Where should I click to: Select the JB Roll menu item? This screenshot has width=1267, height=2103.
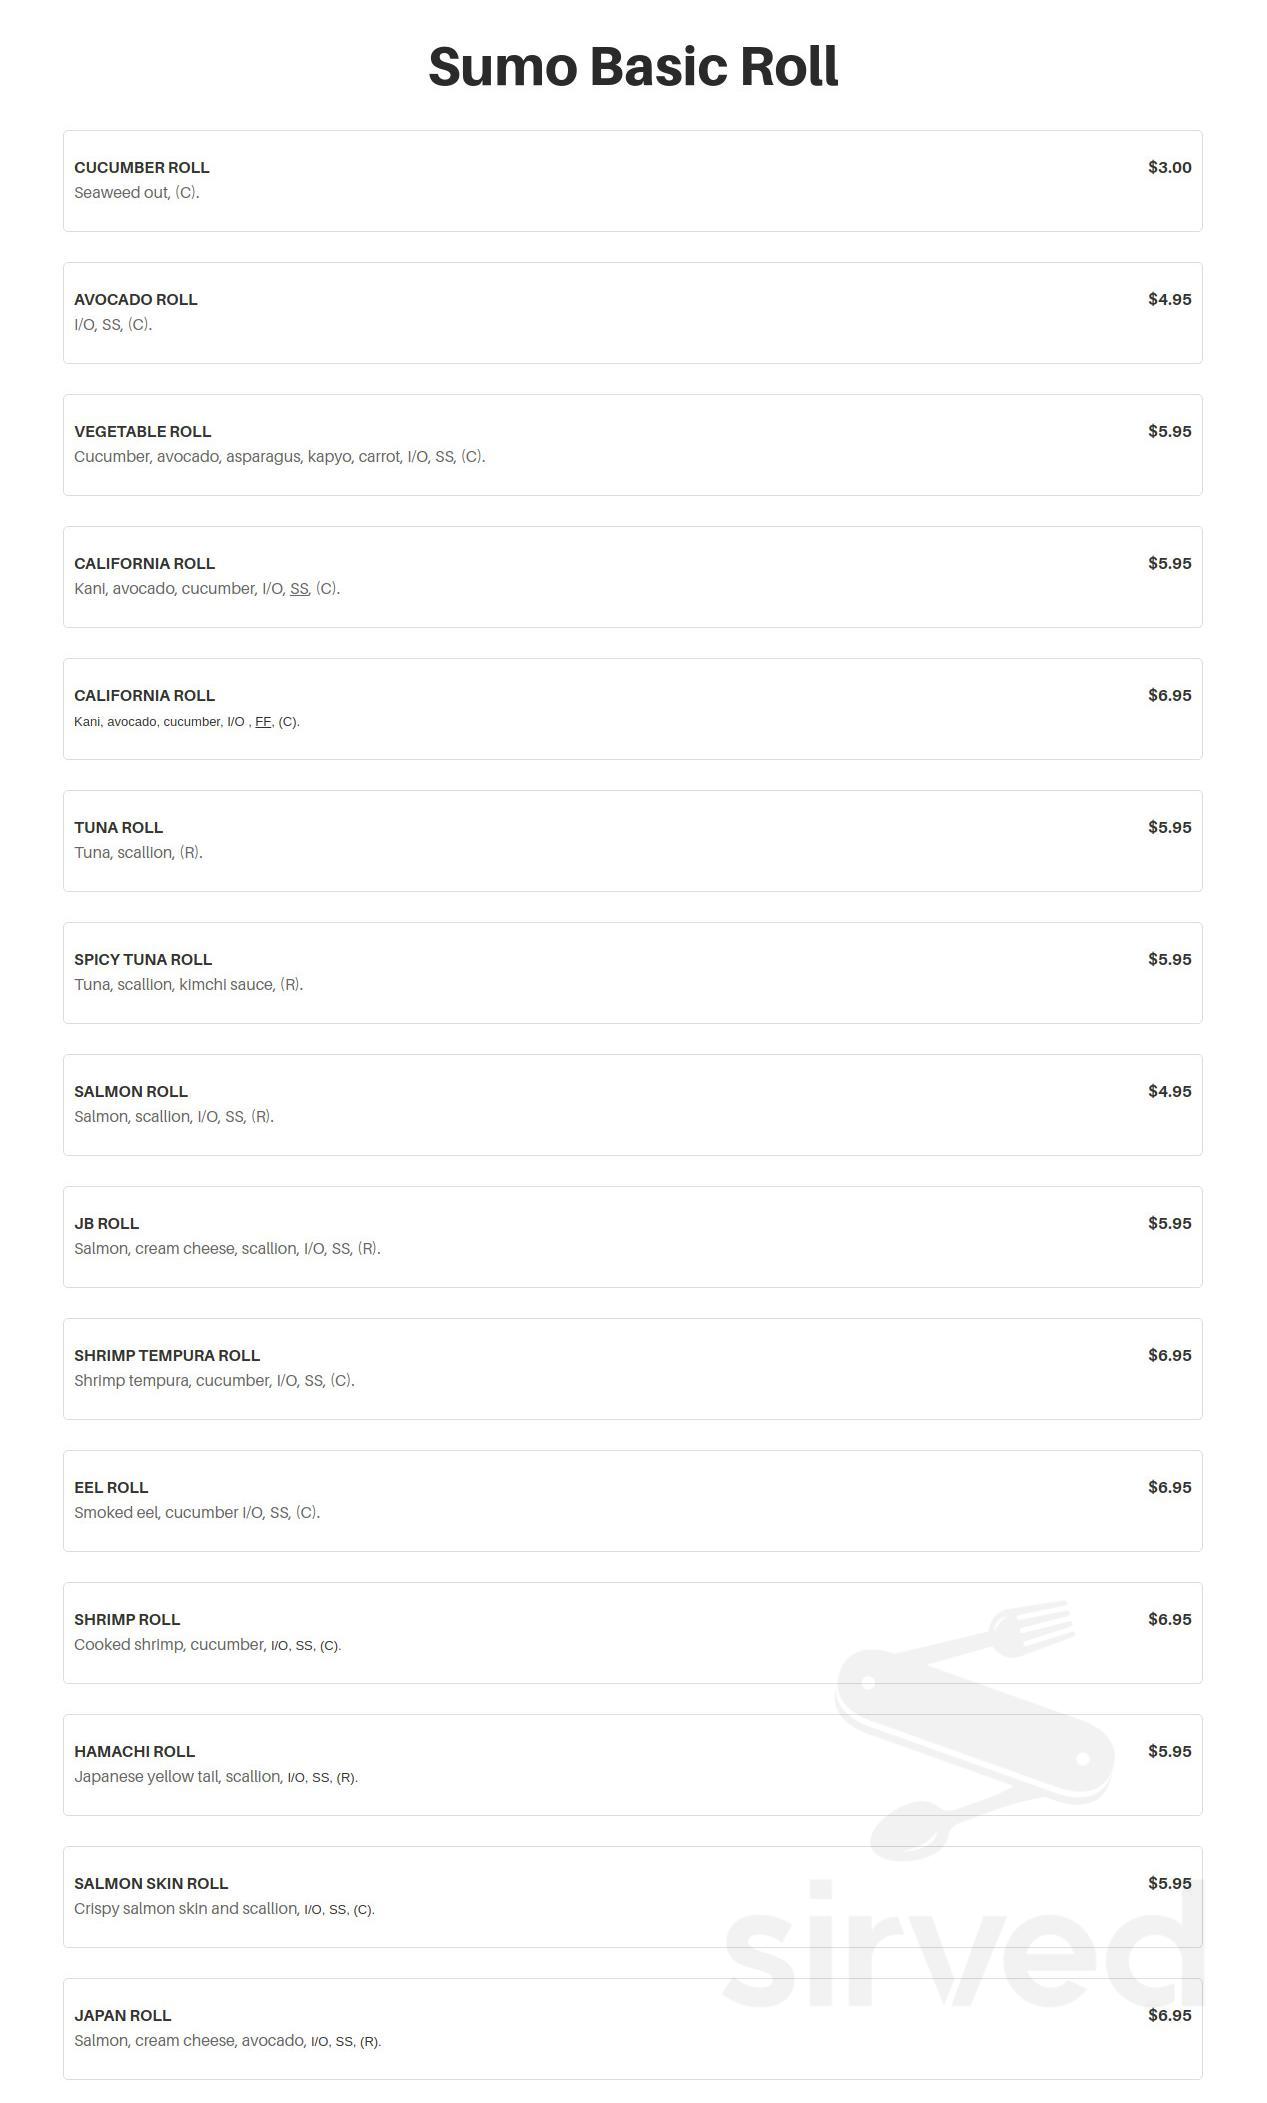[107, 1224]
